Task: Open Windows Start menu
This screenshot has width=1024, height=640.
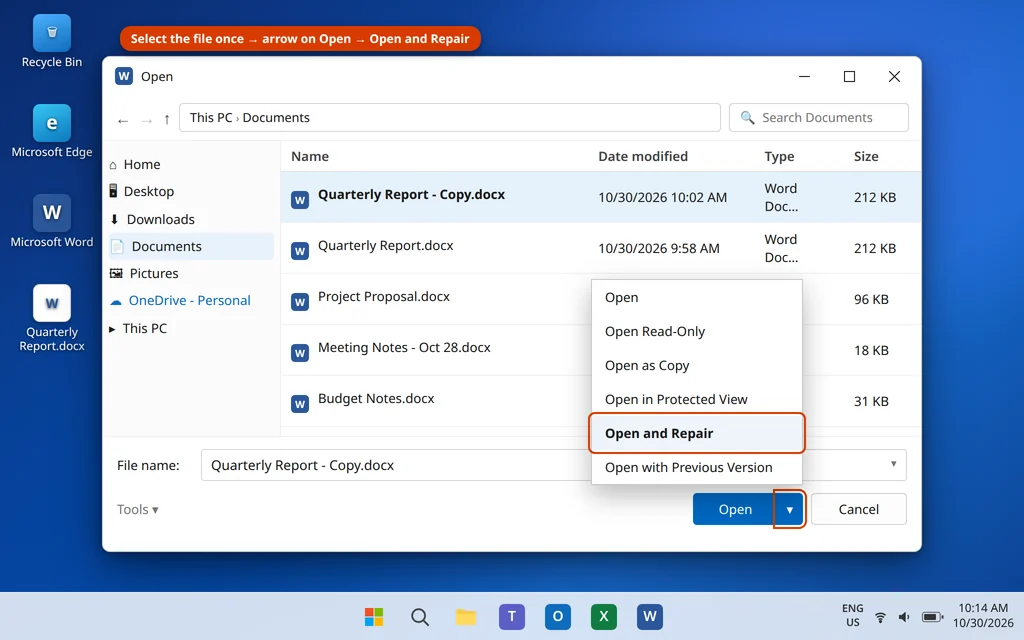Action: coord(374,616)
